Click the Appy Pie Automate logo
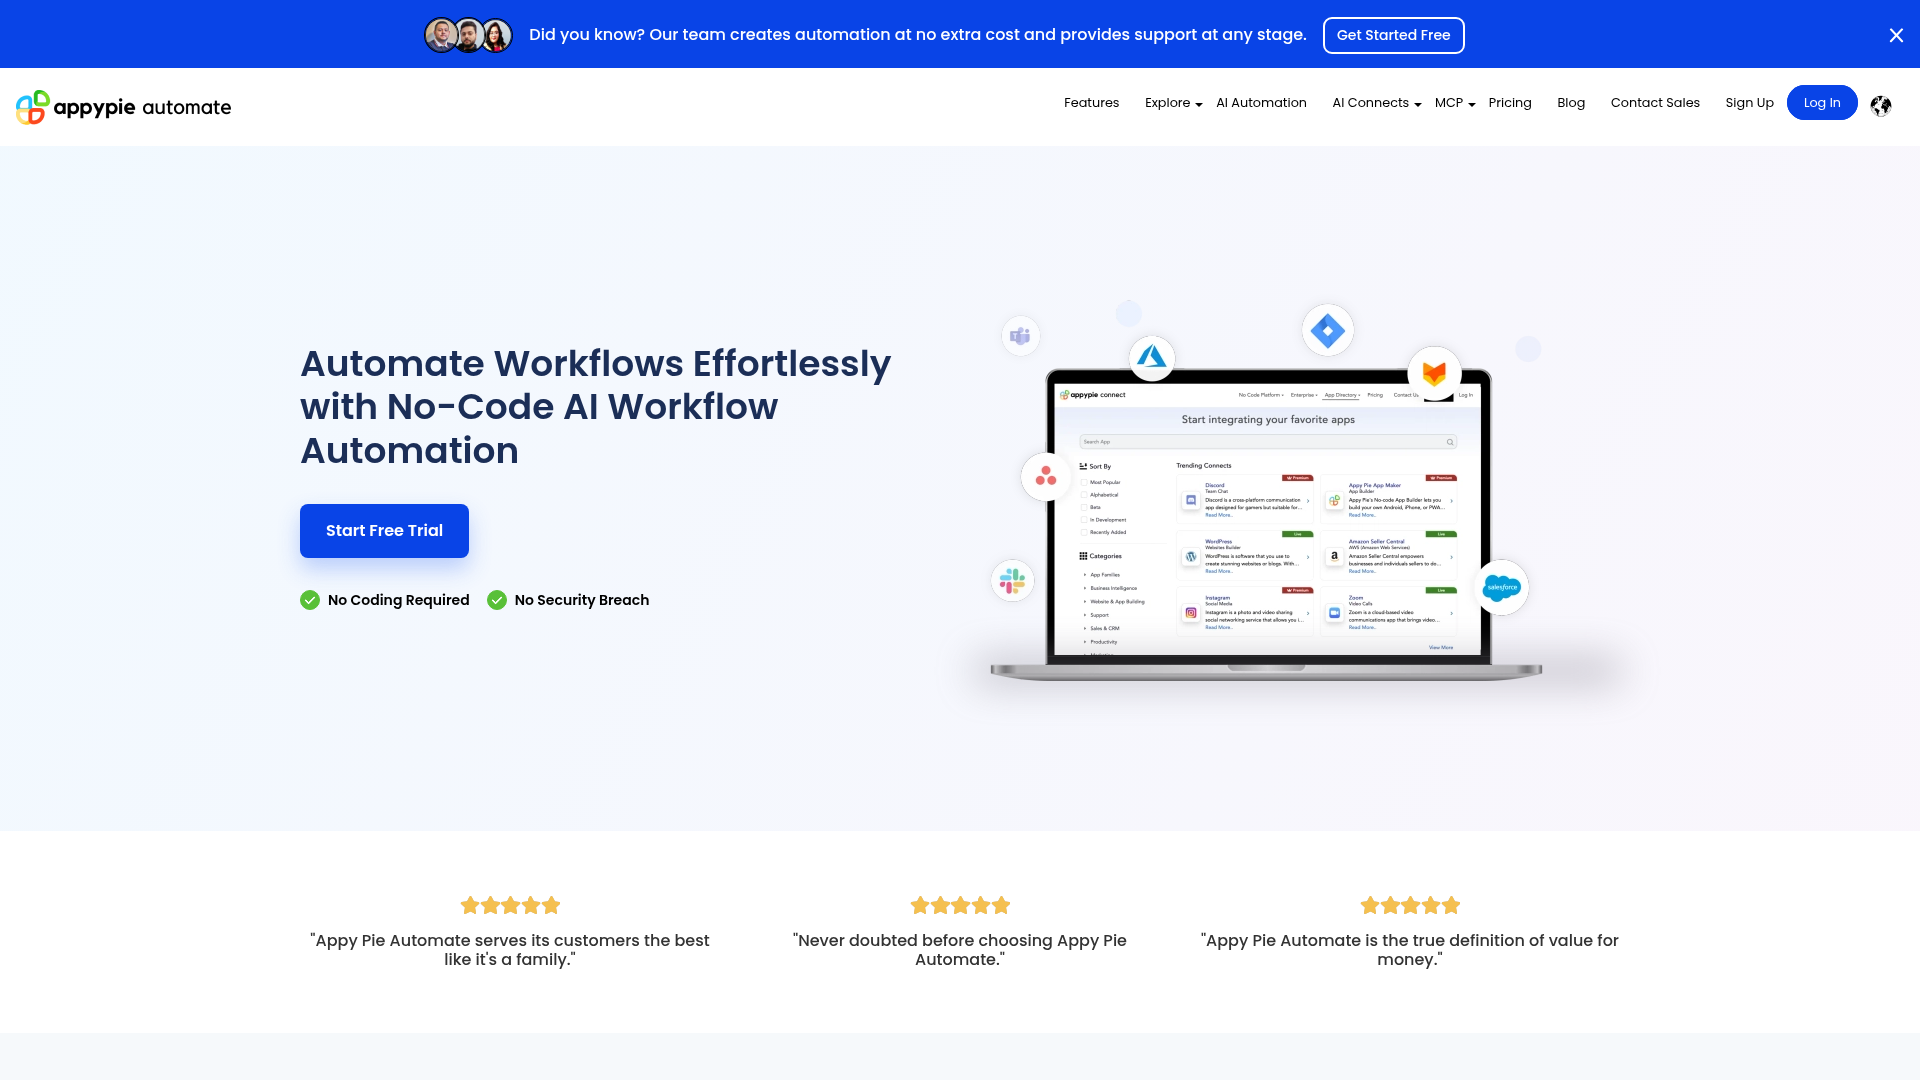 [123, 107]
